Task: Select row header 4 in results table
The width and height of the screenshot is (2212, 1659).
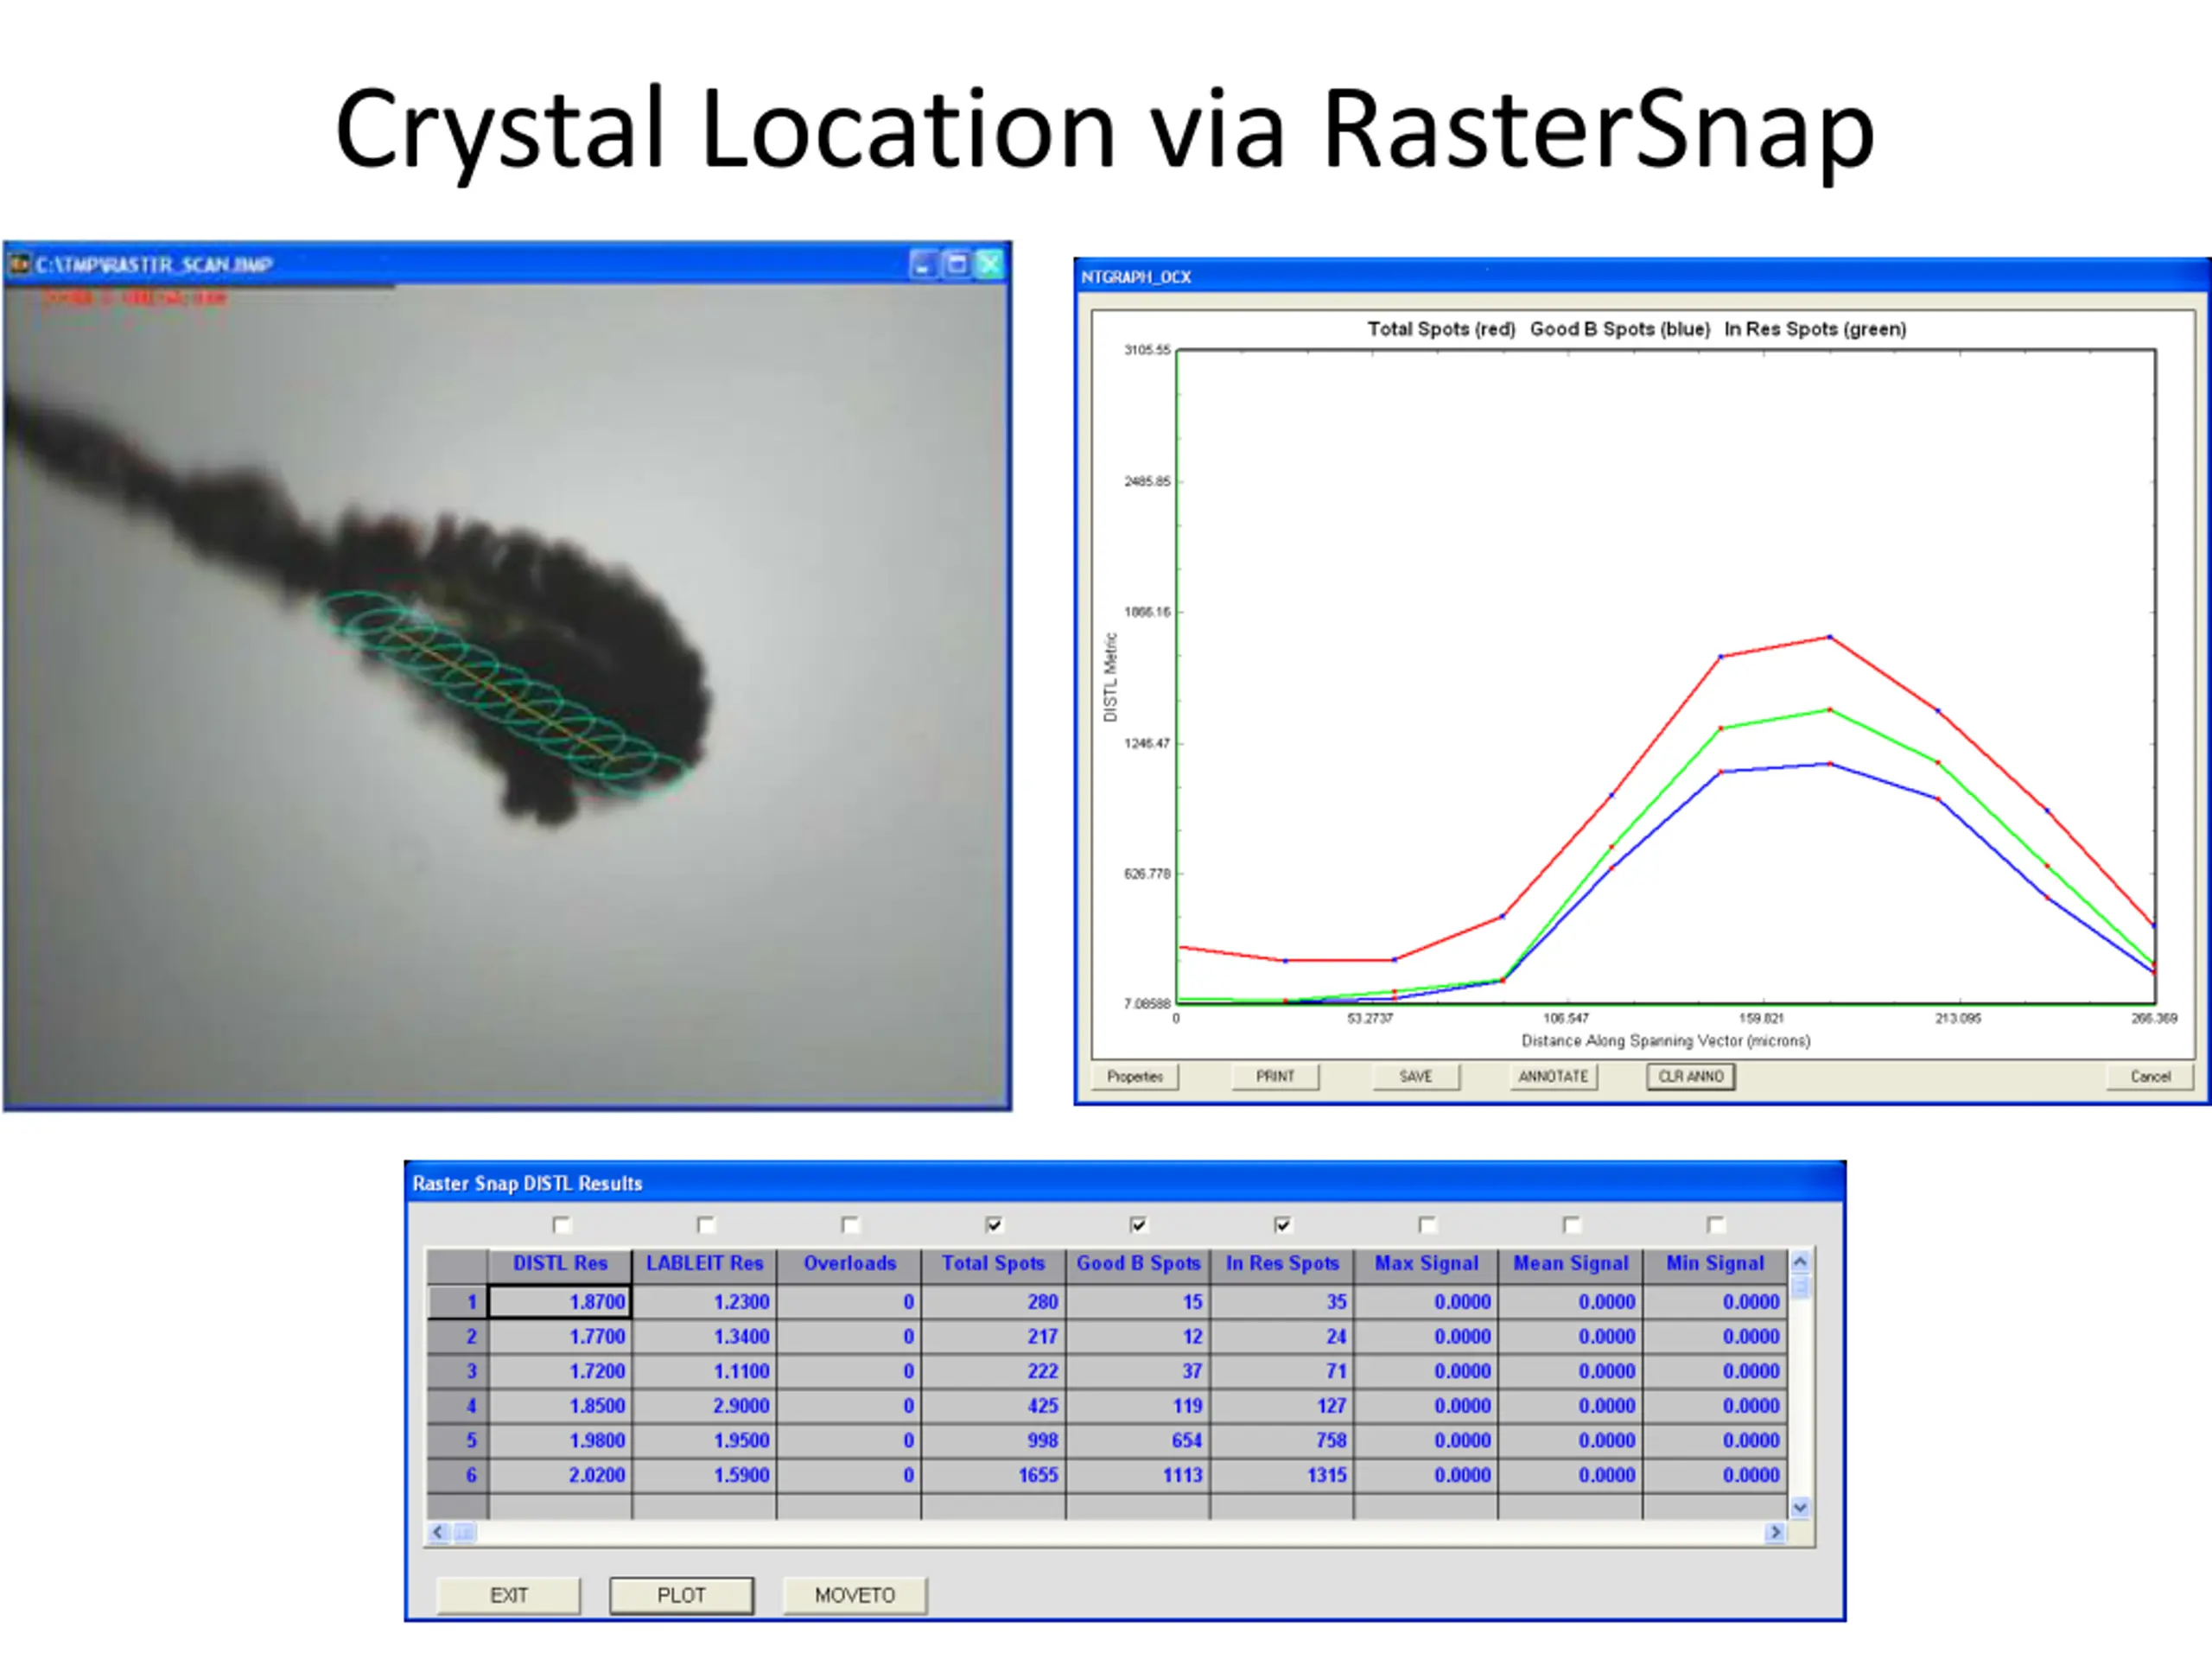Action: tap(457, 1406)
